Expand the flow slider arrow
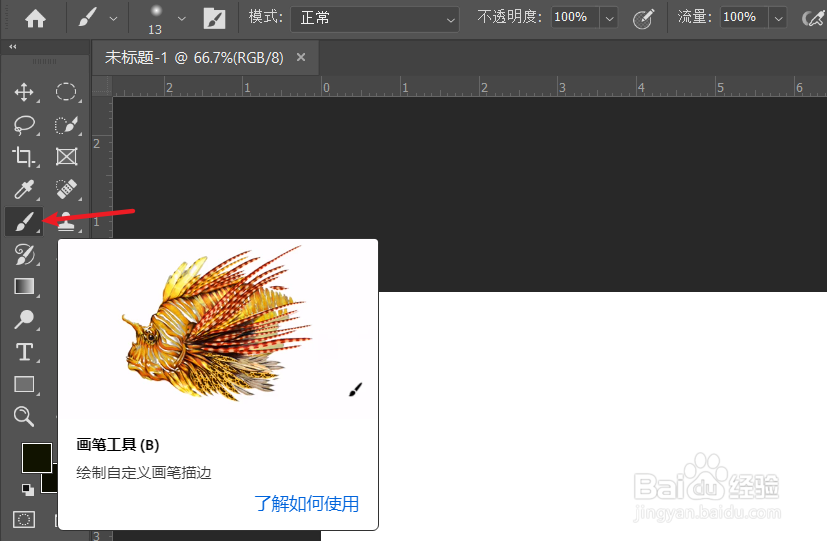This screenshot has height=541, width=827. tap(778, 18)
